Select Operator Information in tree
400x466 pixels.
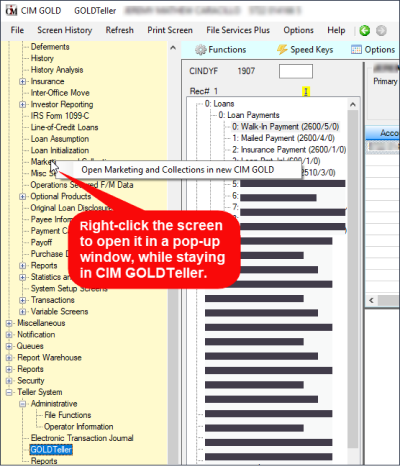(x=79, y=427)
